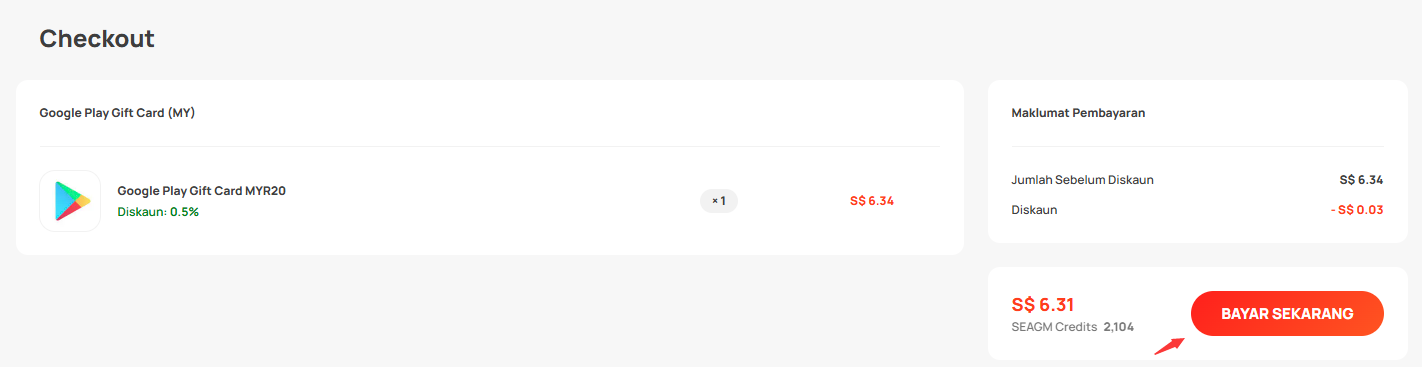This screenshot has width=1422, height=367.
Task: Click the - S$ 0.03 discount amount
Action: [x=1357, y=210]
